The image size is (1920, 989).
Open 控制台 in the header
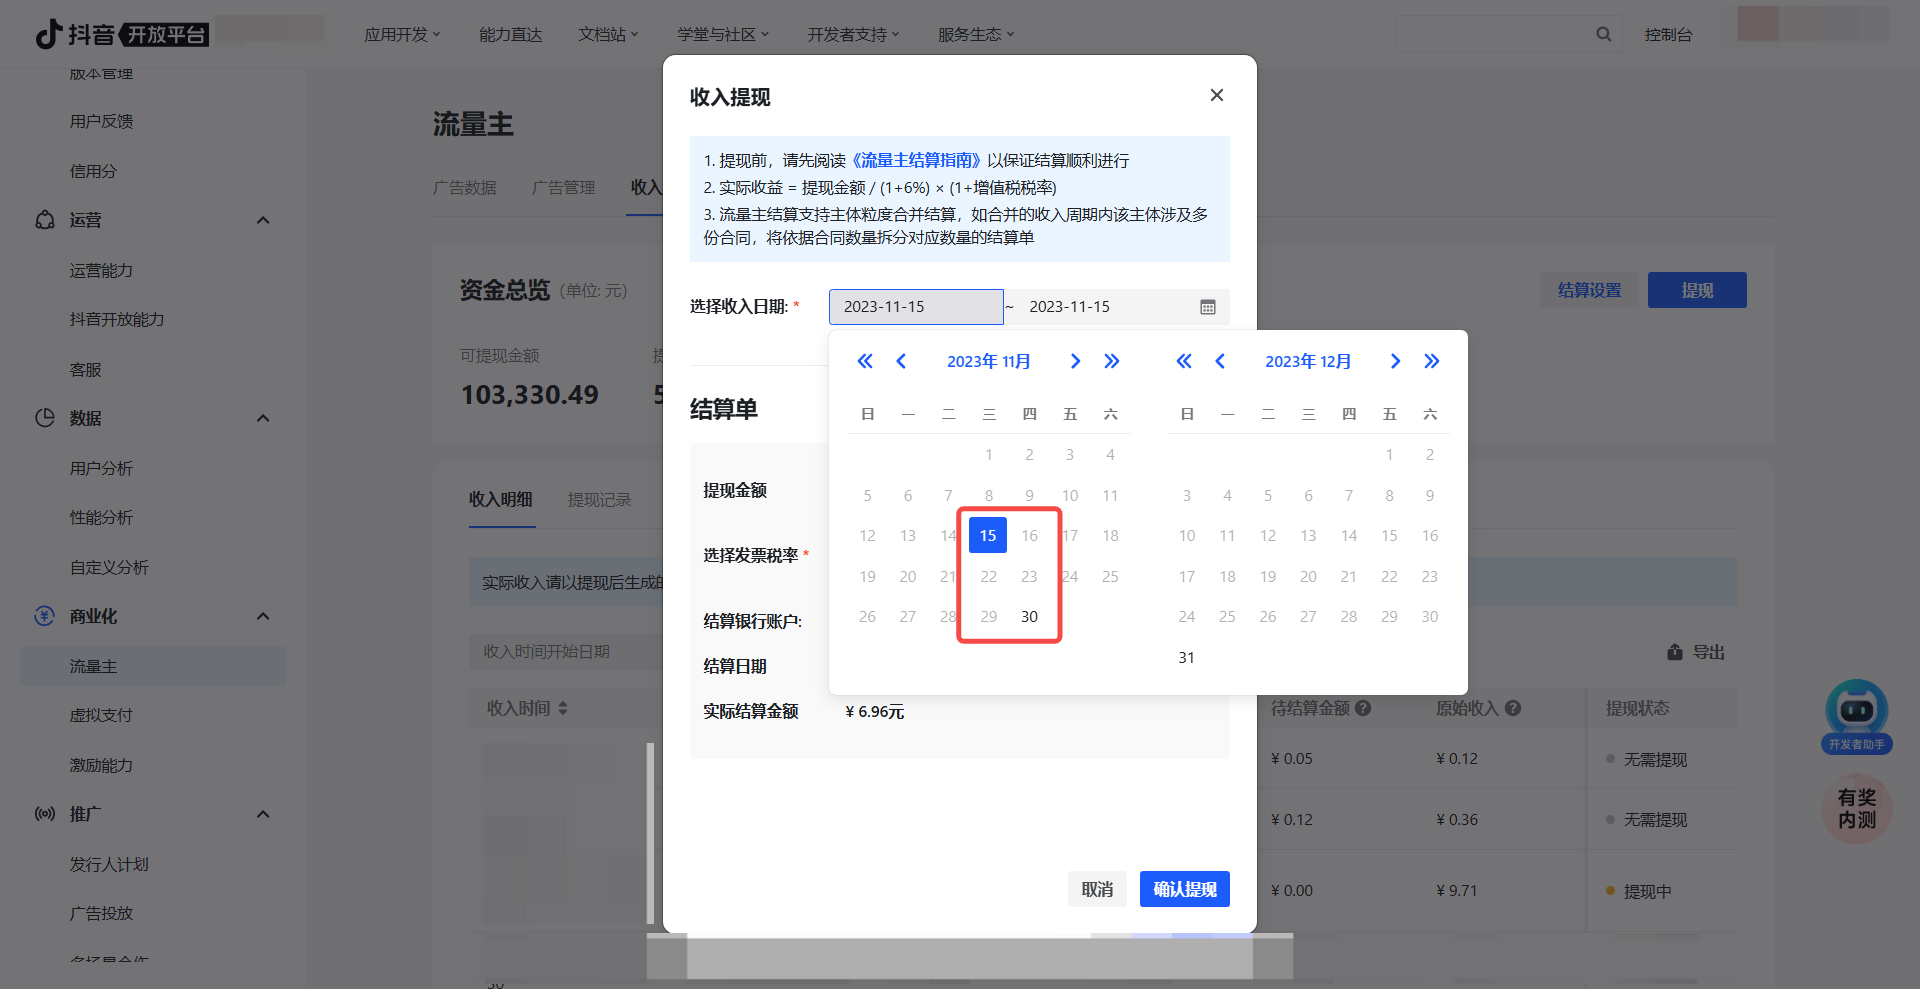pyautogui.click(x=1669, y=34)
